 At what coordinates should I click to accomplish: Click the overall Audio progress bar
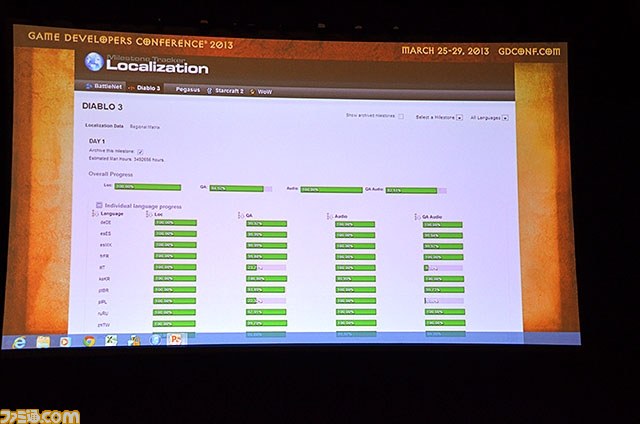331,190
